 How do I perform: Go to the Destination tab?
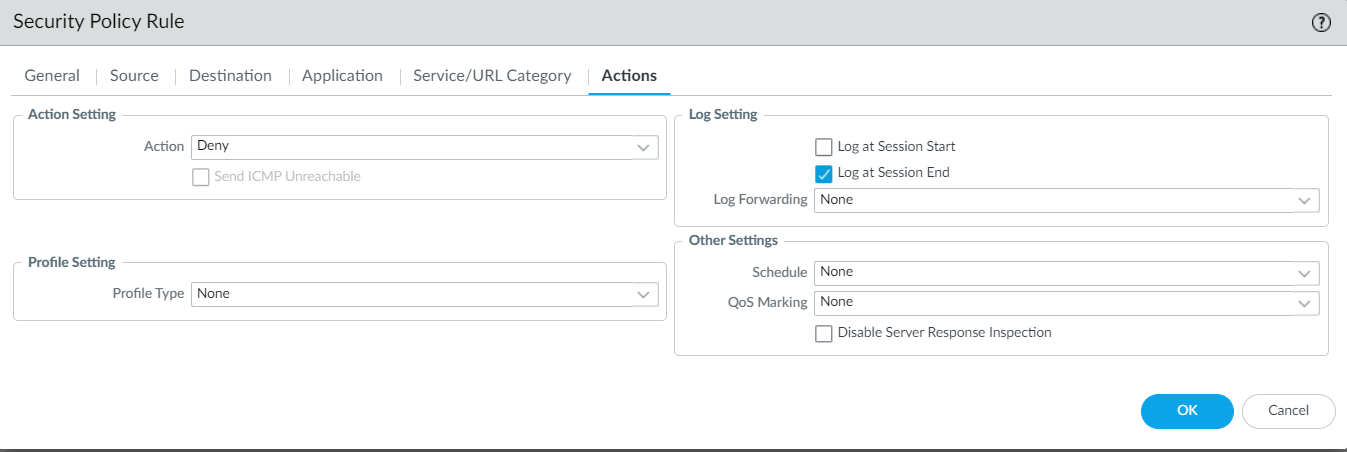coord(230,76)
